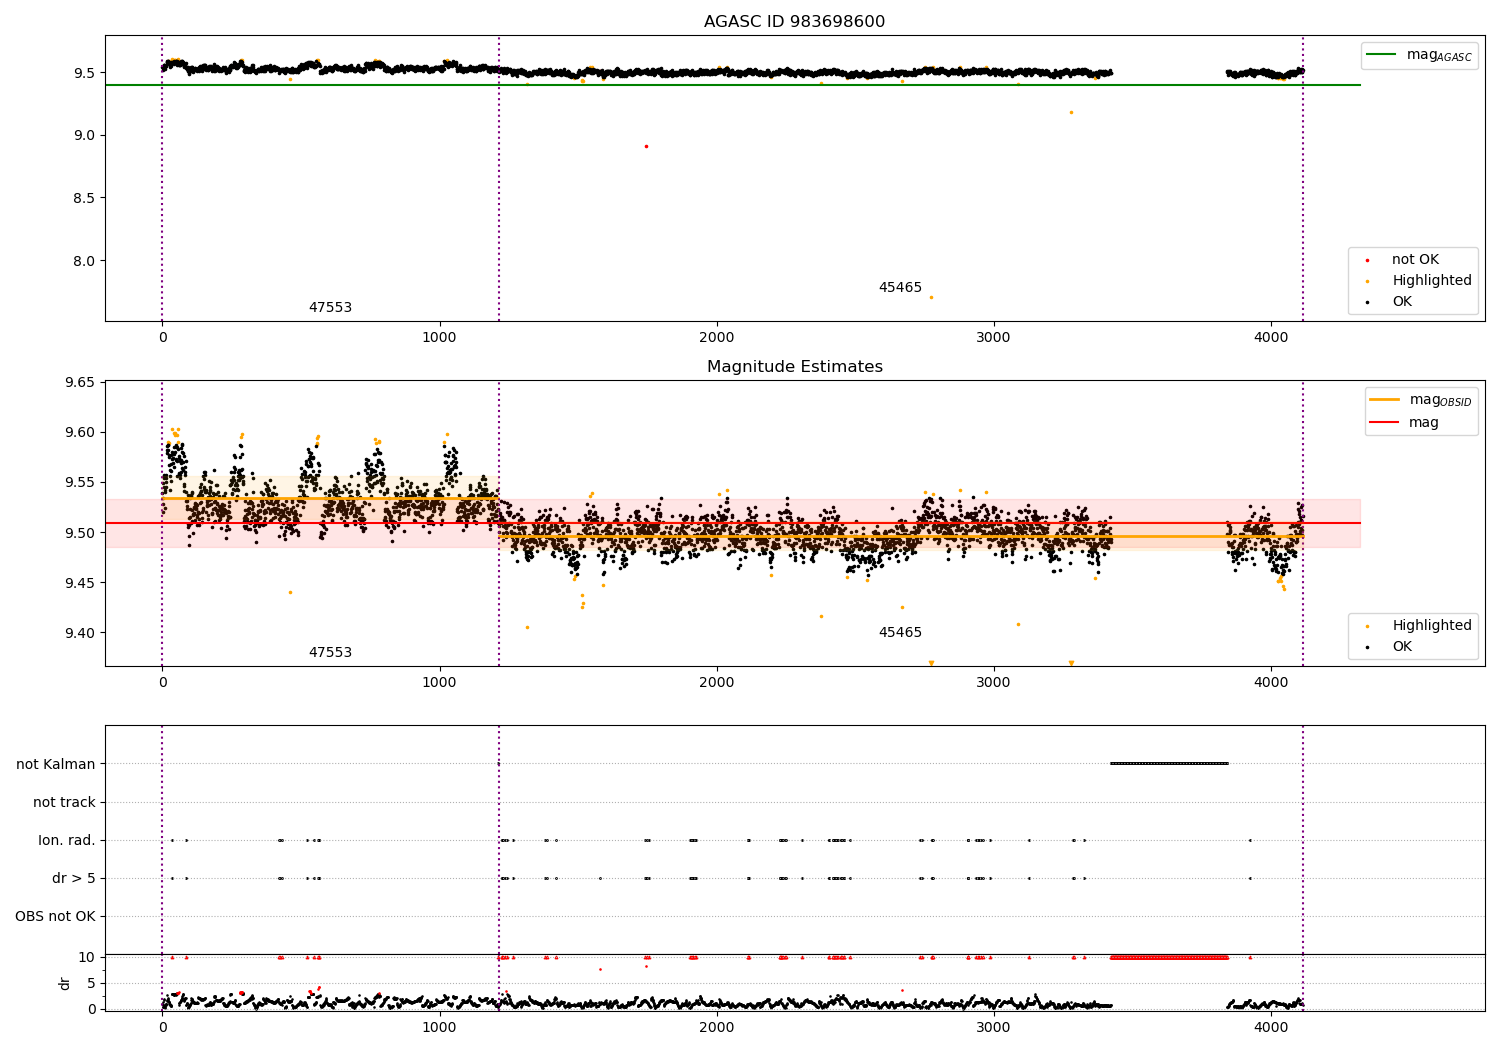Click the 9.0 tick on top plot y-axis
Viewport: 1500px width, 1050px height.
84,136
